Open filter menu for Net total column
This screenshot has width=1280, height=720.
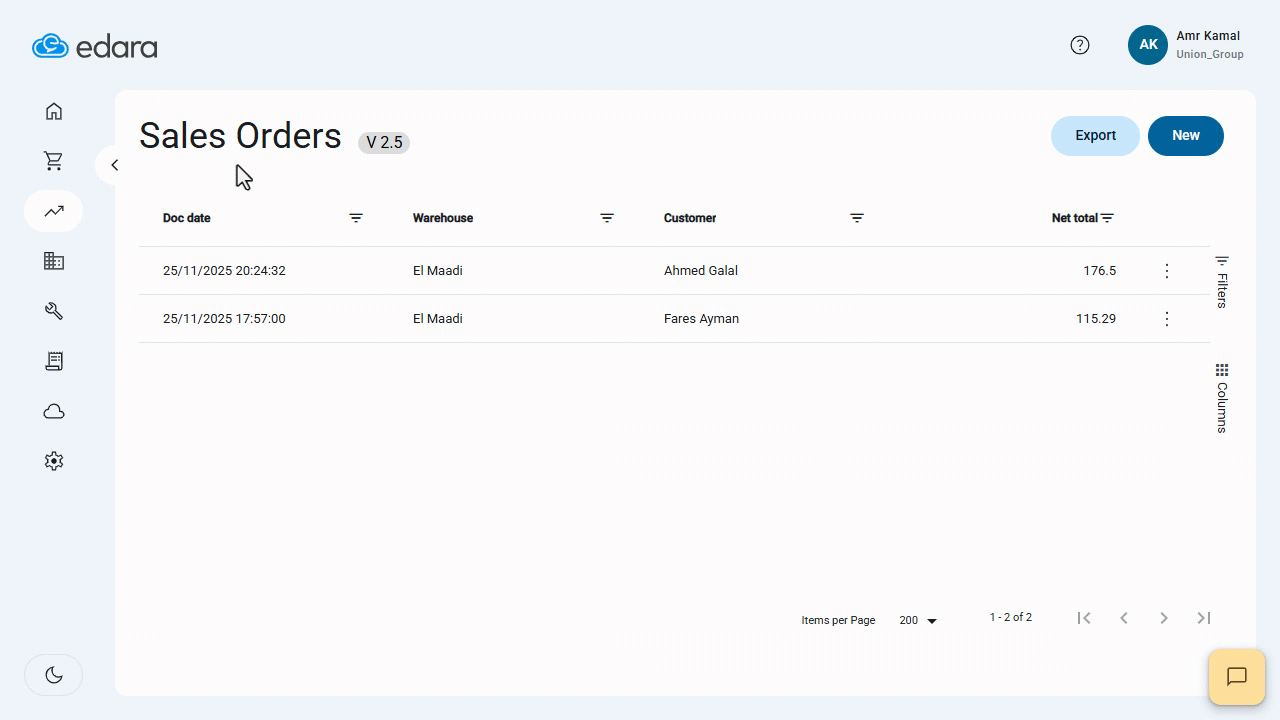[1107, 218]
